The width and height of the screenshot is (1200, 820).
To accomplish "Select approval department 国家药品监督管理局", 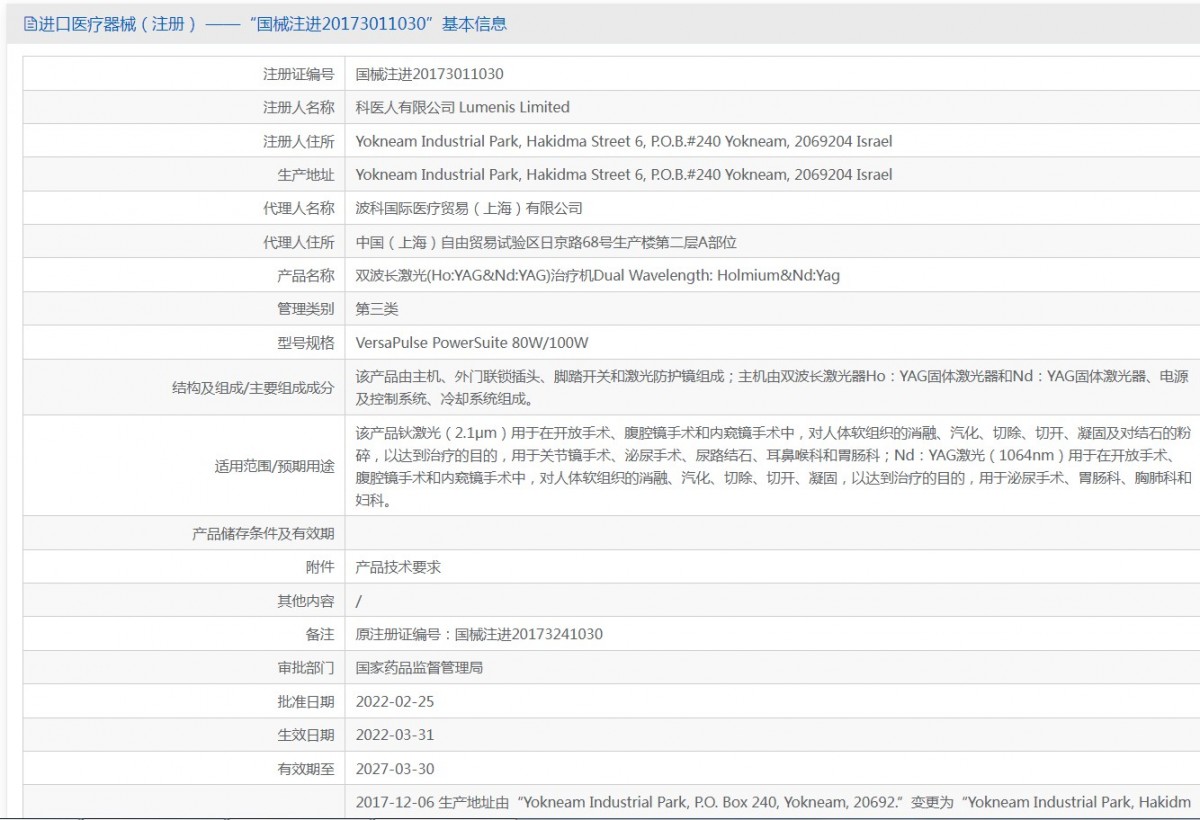I will point(419,667).
